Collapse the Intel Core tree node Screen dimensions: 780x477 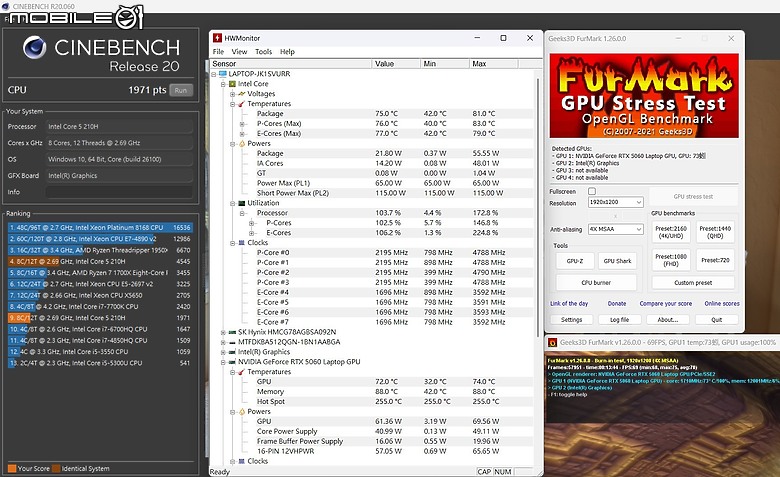tap(223, 84)
